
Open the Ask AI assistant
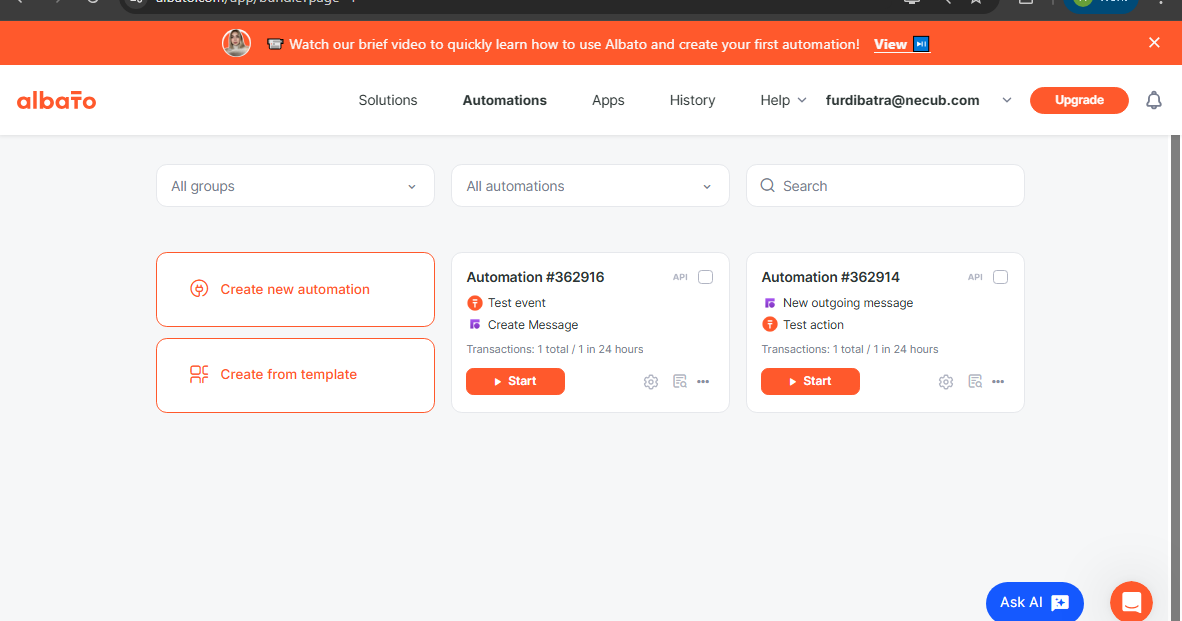point(1034,601)
